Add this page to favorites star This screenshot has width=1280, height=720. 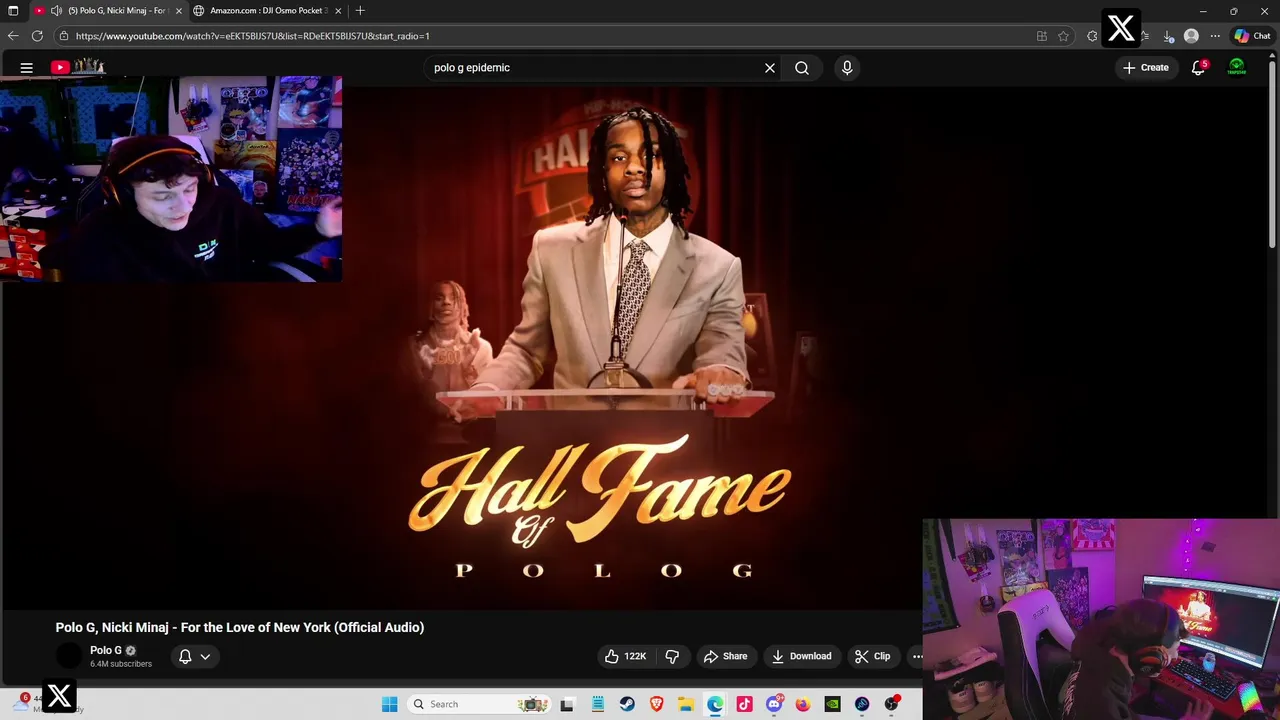tap(1063, 36)
